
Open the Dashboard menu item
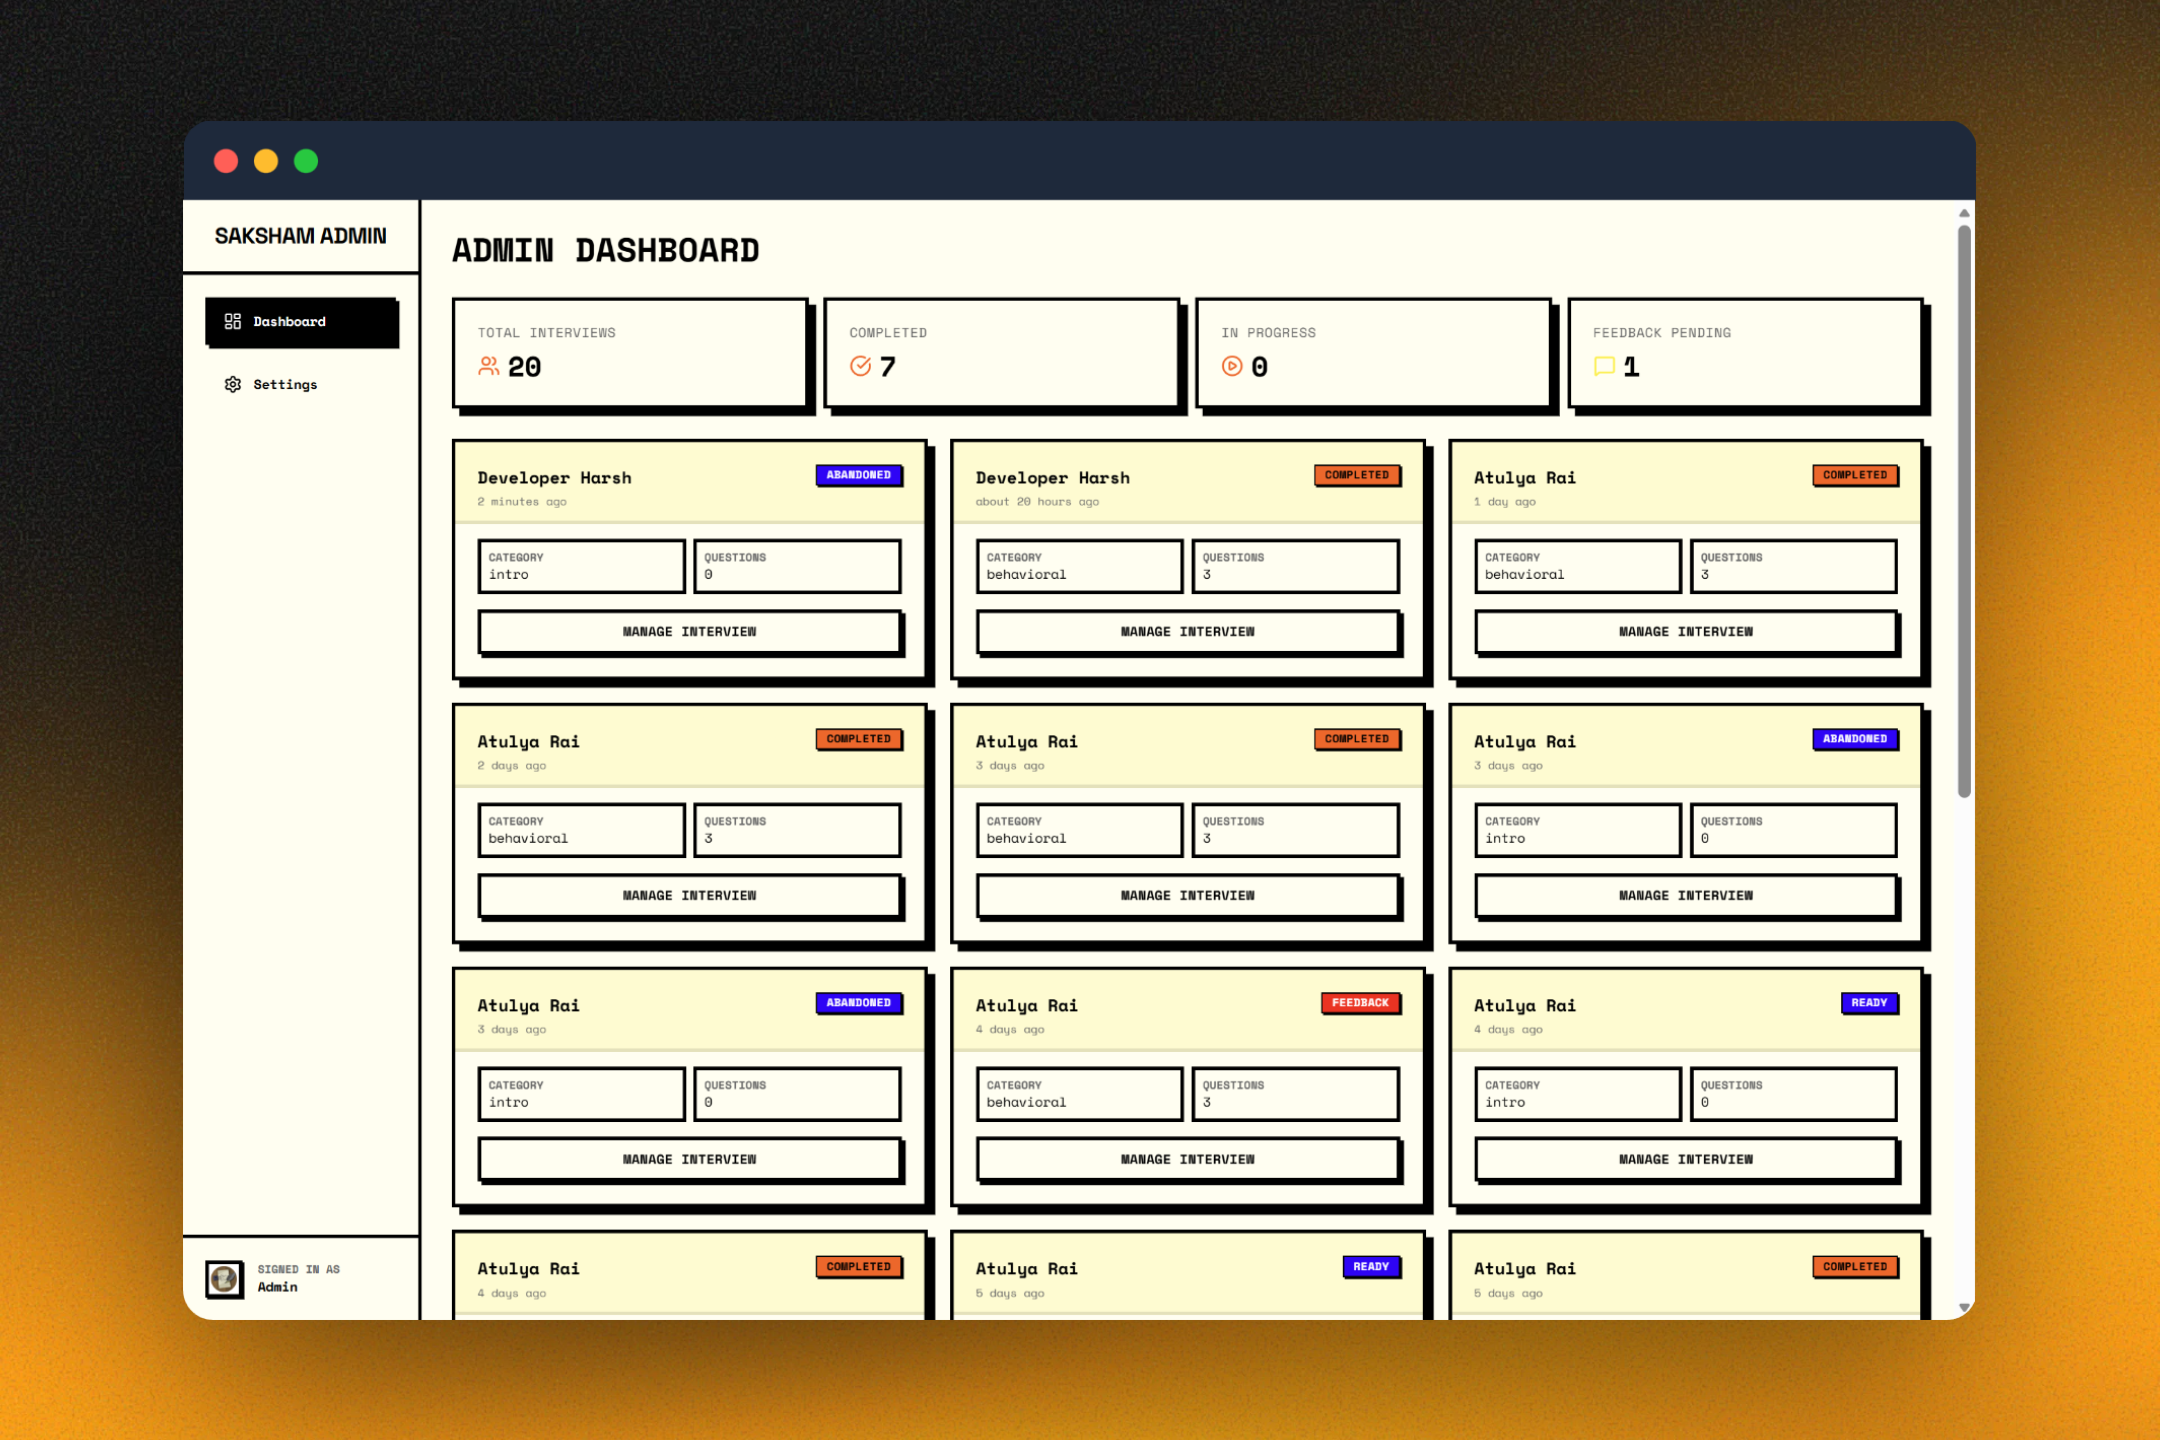(x=301, y=322)
